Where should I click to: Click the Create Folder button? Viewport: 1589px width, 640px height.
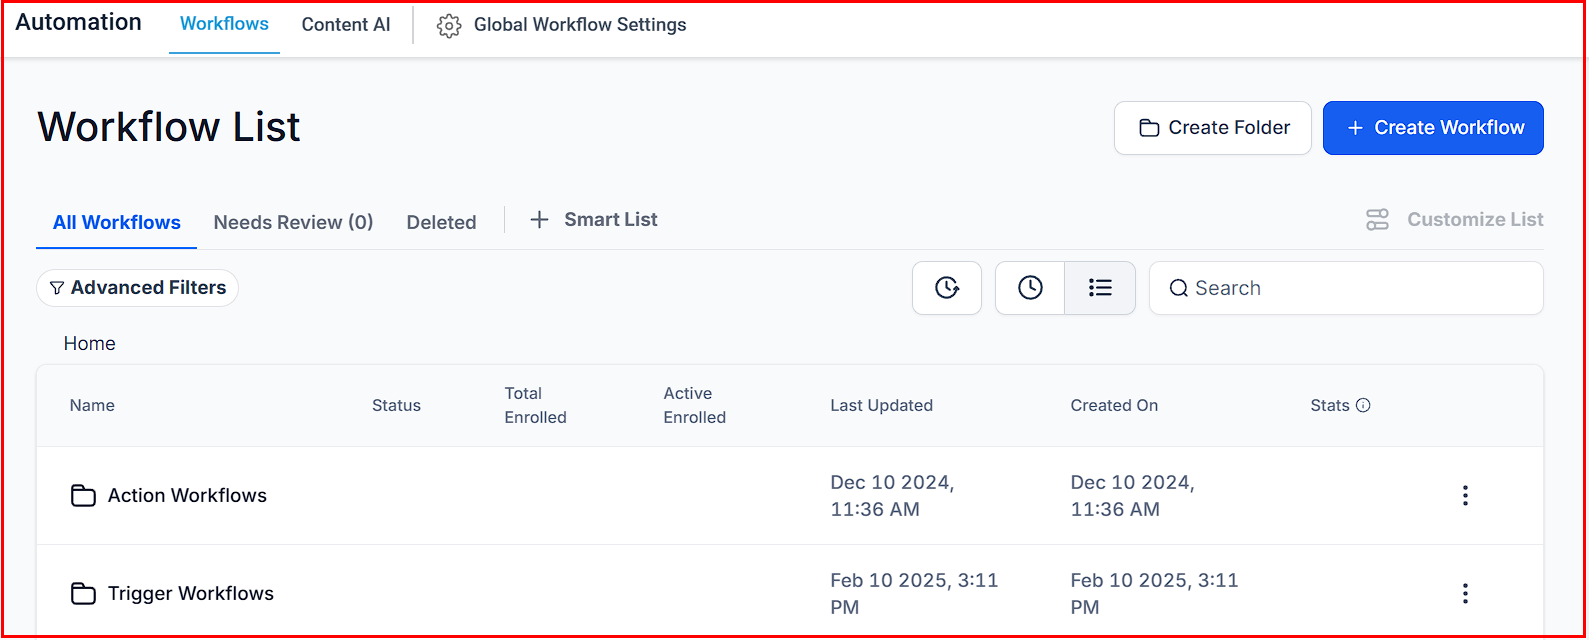pos(1212,128)
